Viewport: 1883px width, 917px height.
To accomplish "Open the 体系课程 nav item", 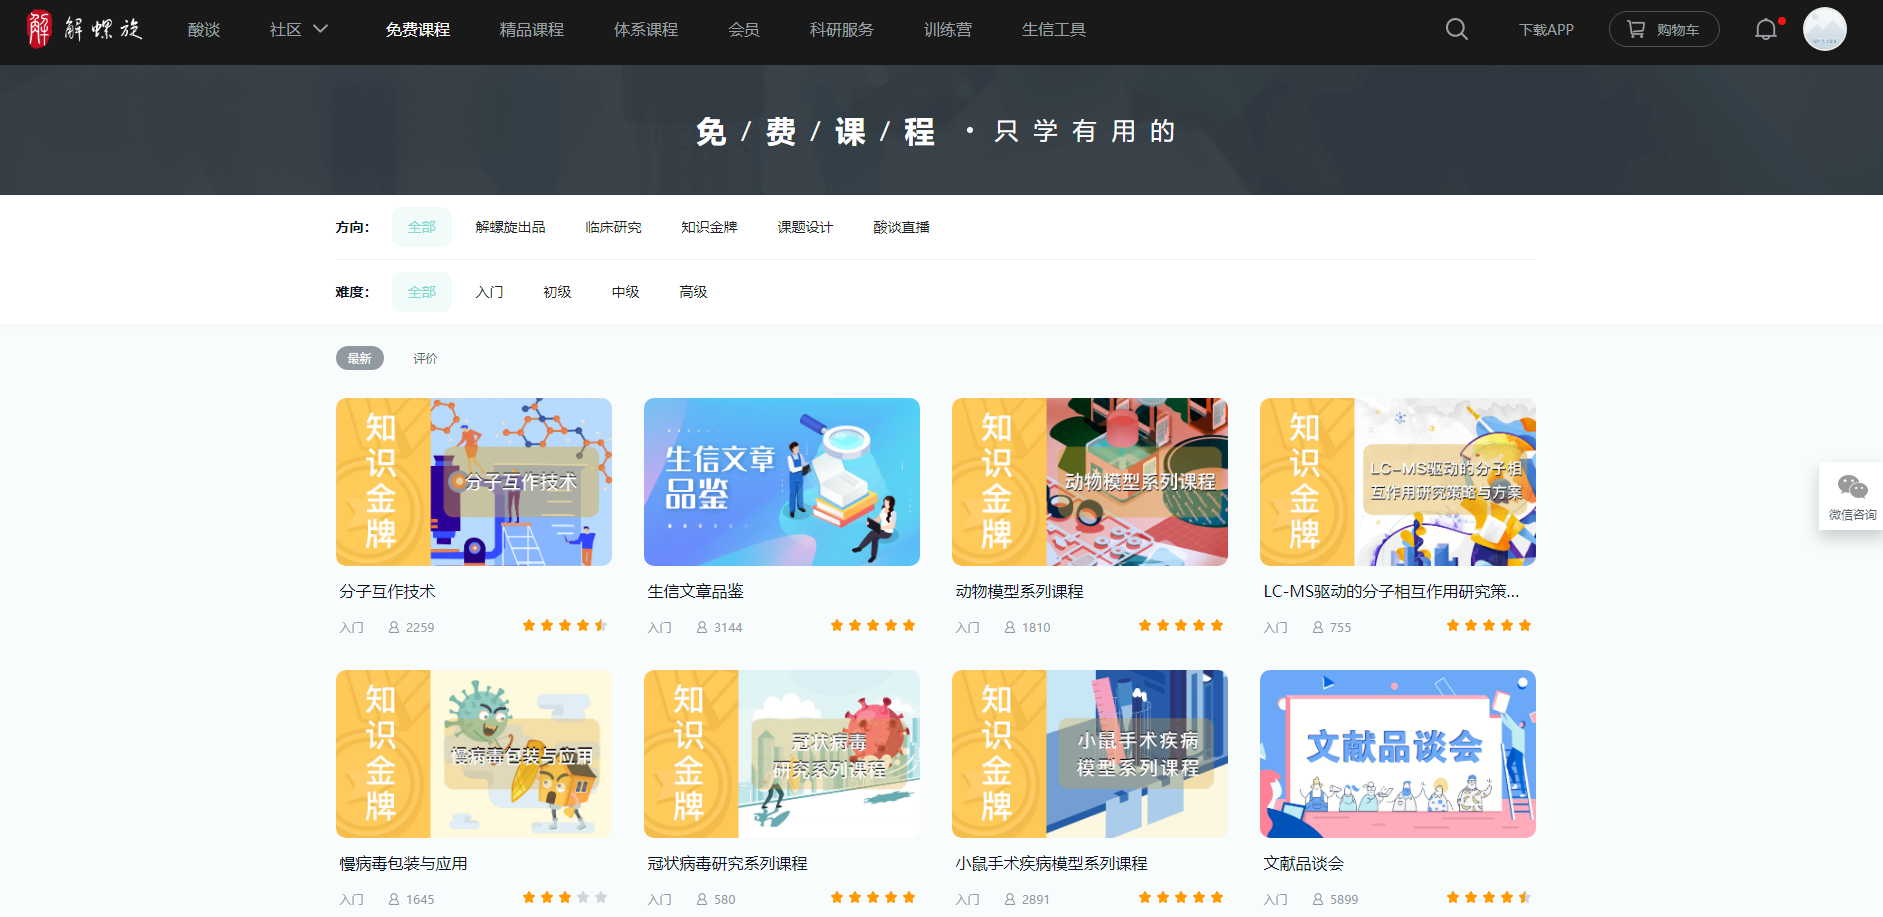I will [646, 30].
